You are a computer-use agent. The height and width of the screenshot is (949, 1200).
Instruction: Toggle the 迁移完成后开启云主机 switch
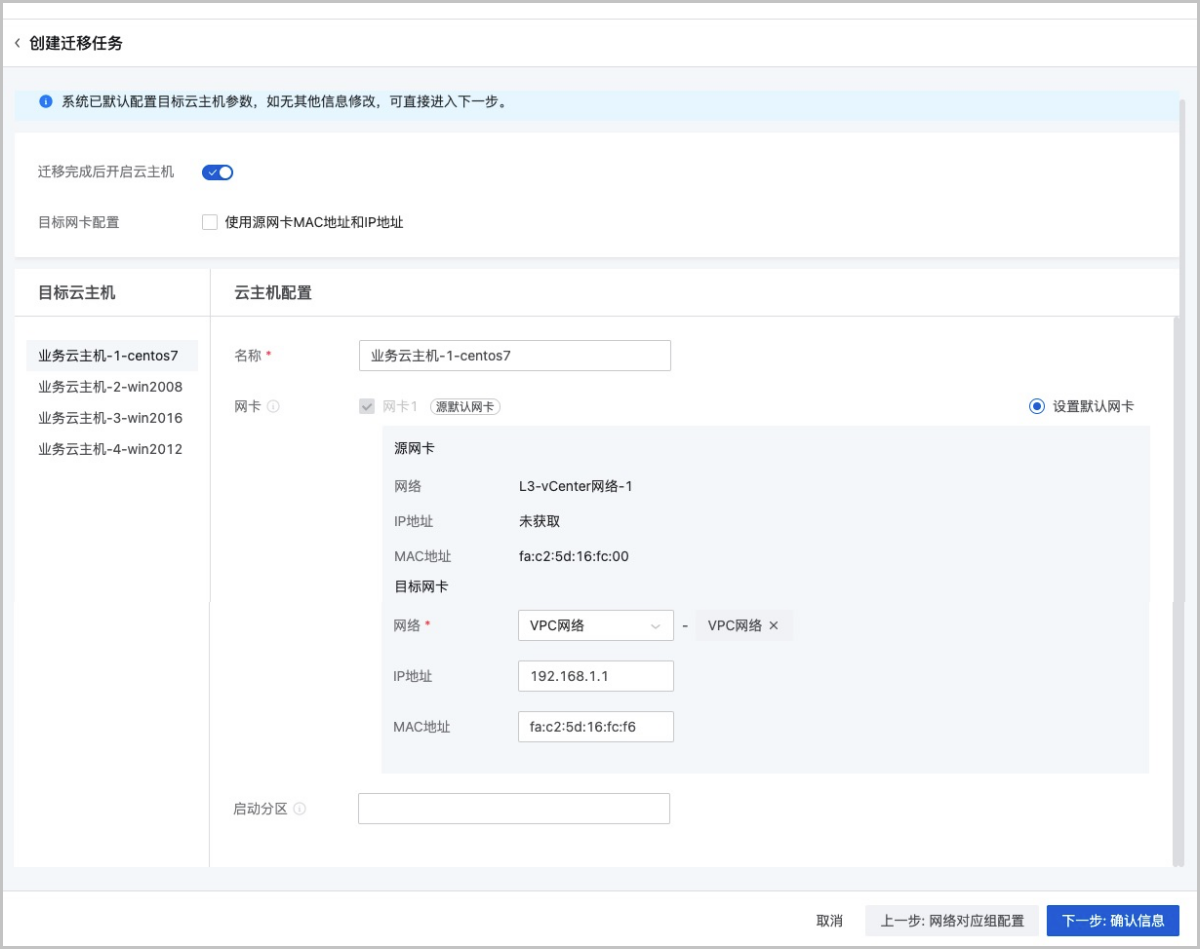pos(217,172)
